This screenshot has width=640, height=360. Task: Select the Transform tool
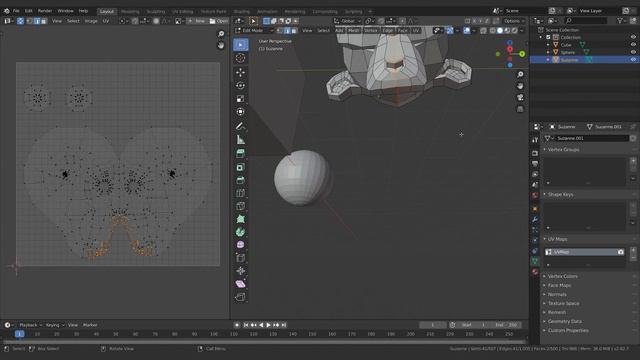(x=240, y=111)
